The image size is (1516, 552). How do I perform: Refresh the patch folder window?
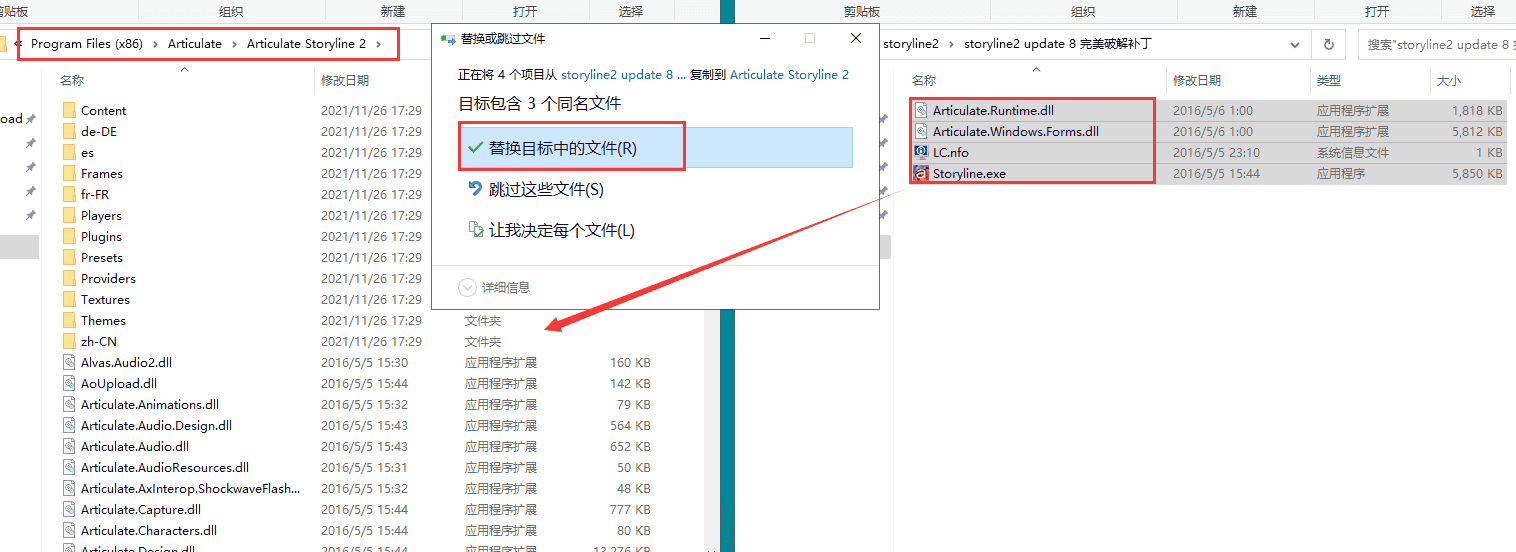coord(1328,44)
